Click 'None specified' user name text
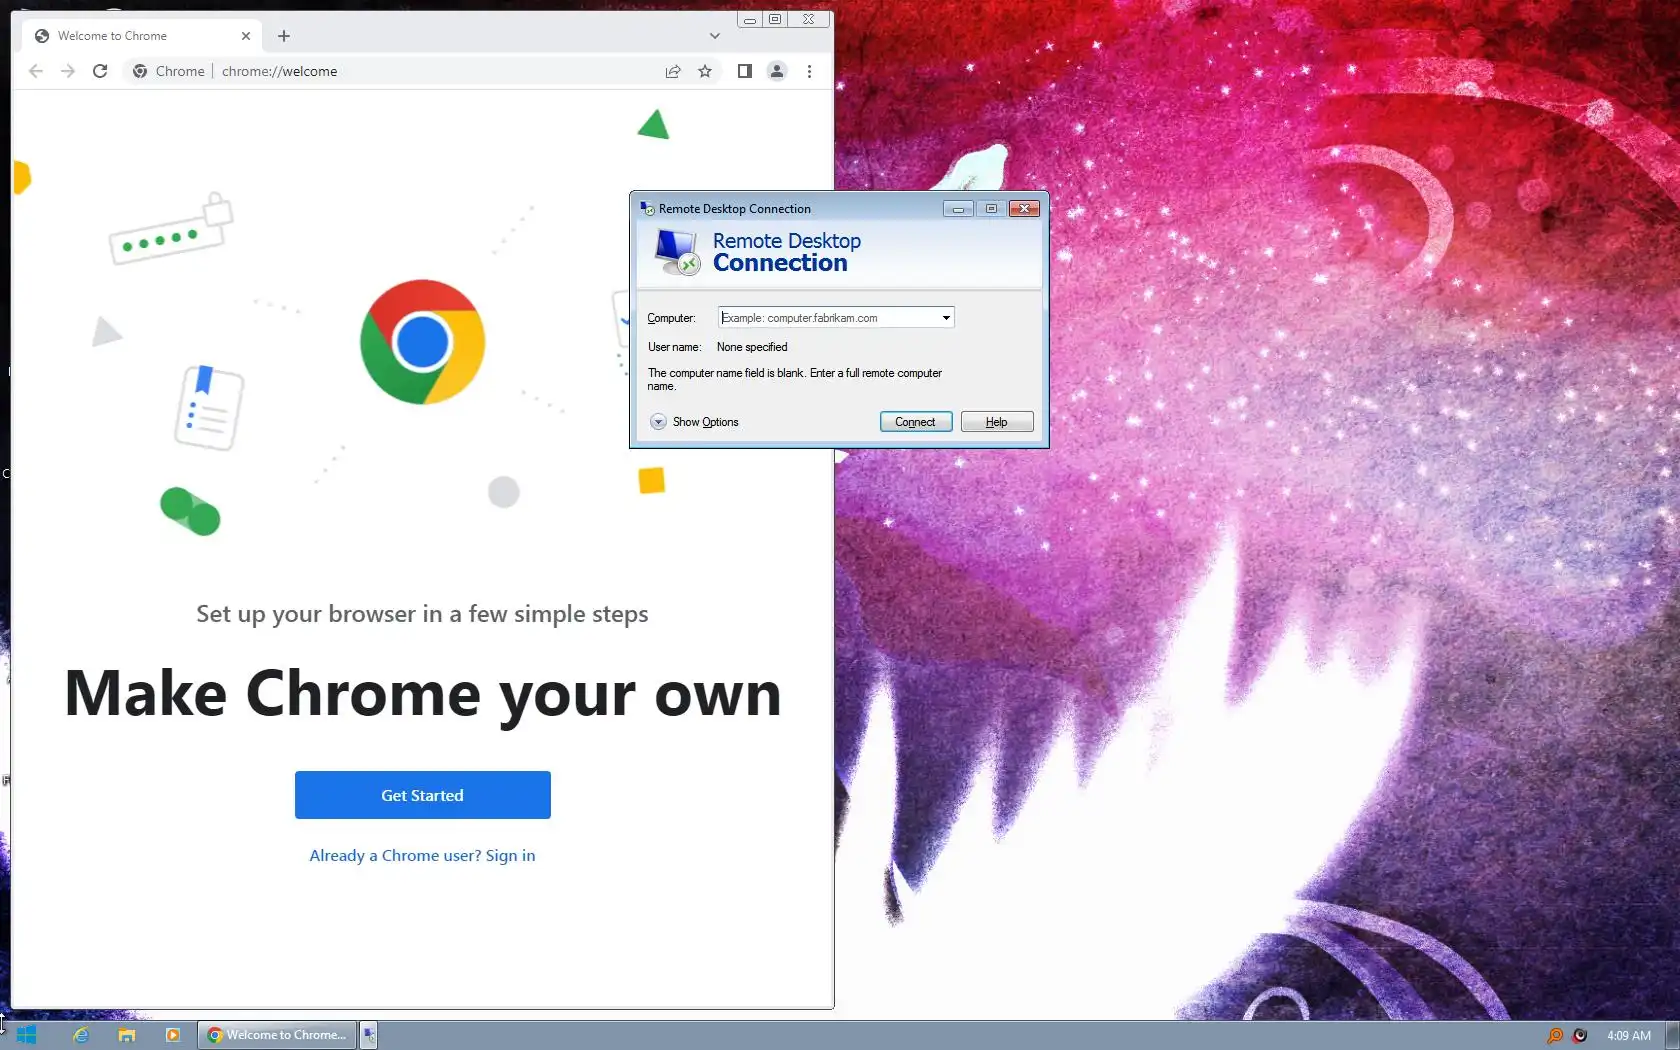1680x1050 pixels. [x=752, y=347]
